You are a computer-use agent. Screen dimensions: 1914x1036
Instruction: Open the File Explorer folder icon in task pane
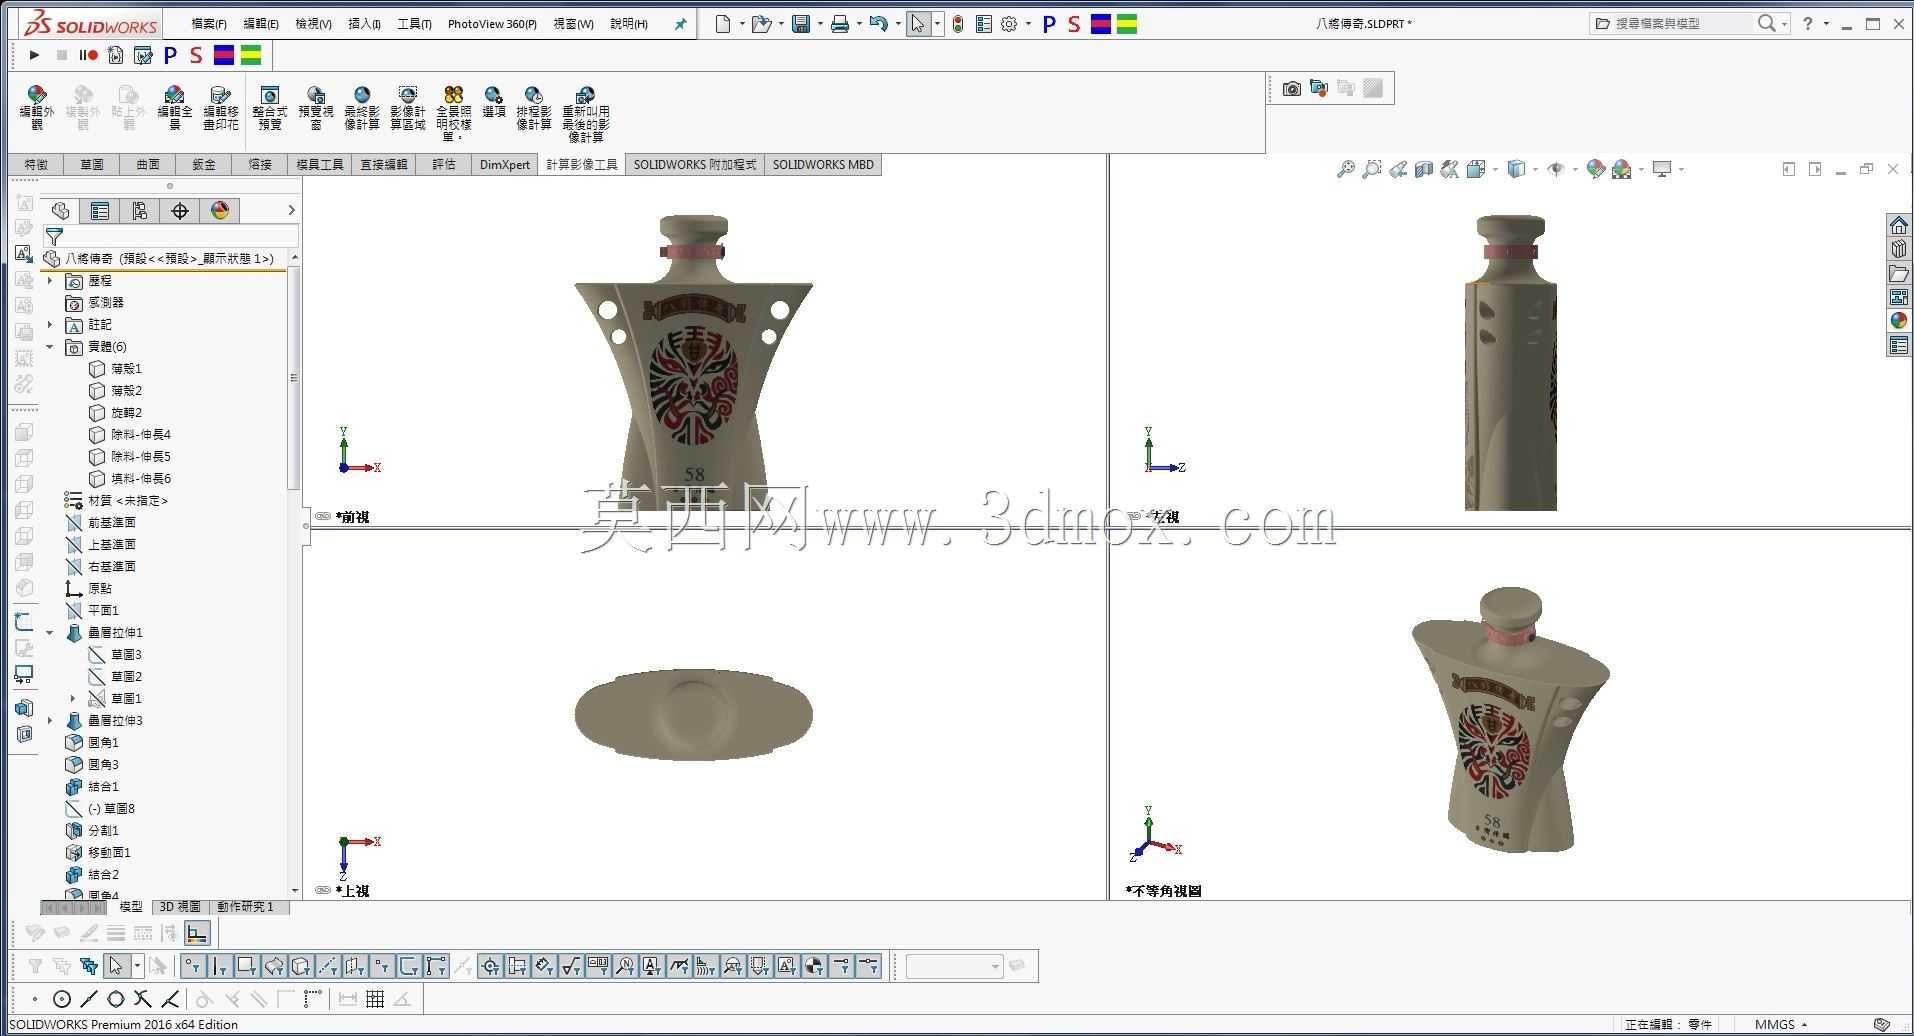pyautogui.click(x=1898, y=273)
